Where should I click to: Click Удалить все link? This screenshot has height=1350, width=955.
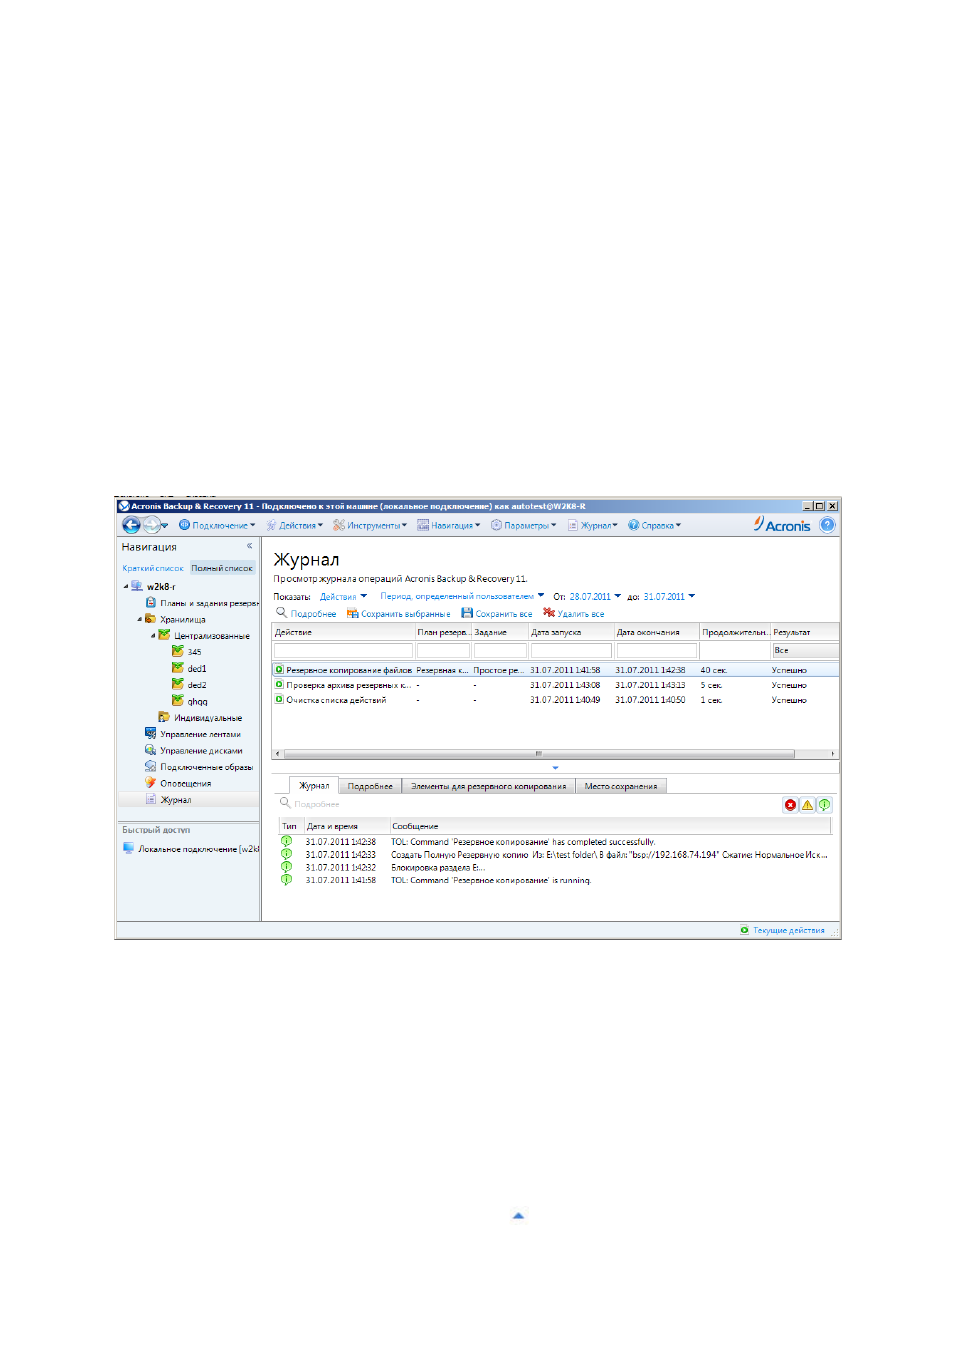(x=581, y=614)
